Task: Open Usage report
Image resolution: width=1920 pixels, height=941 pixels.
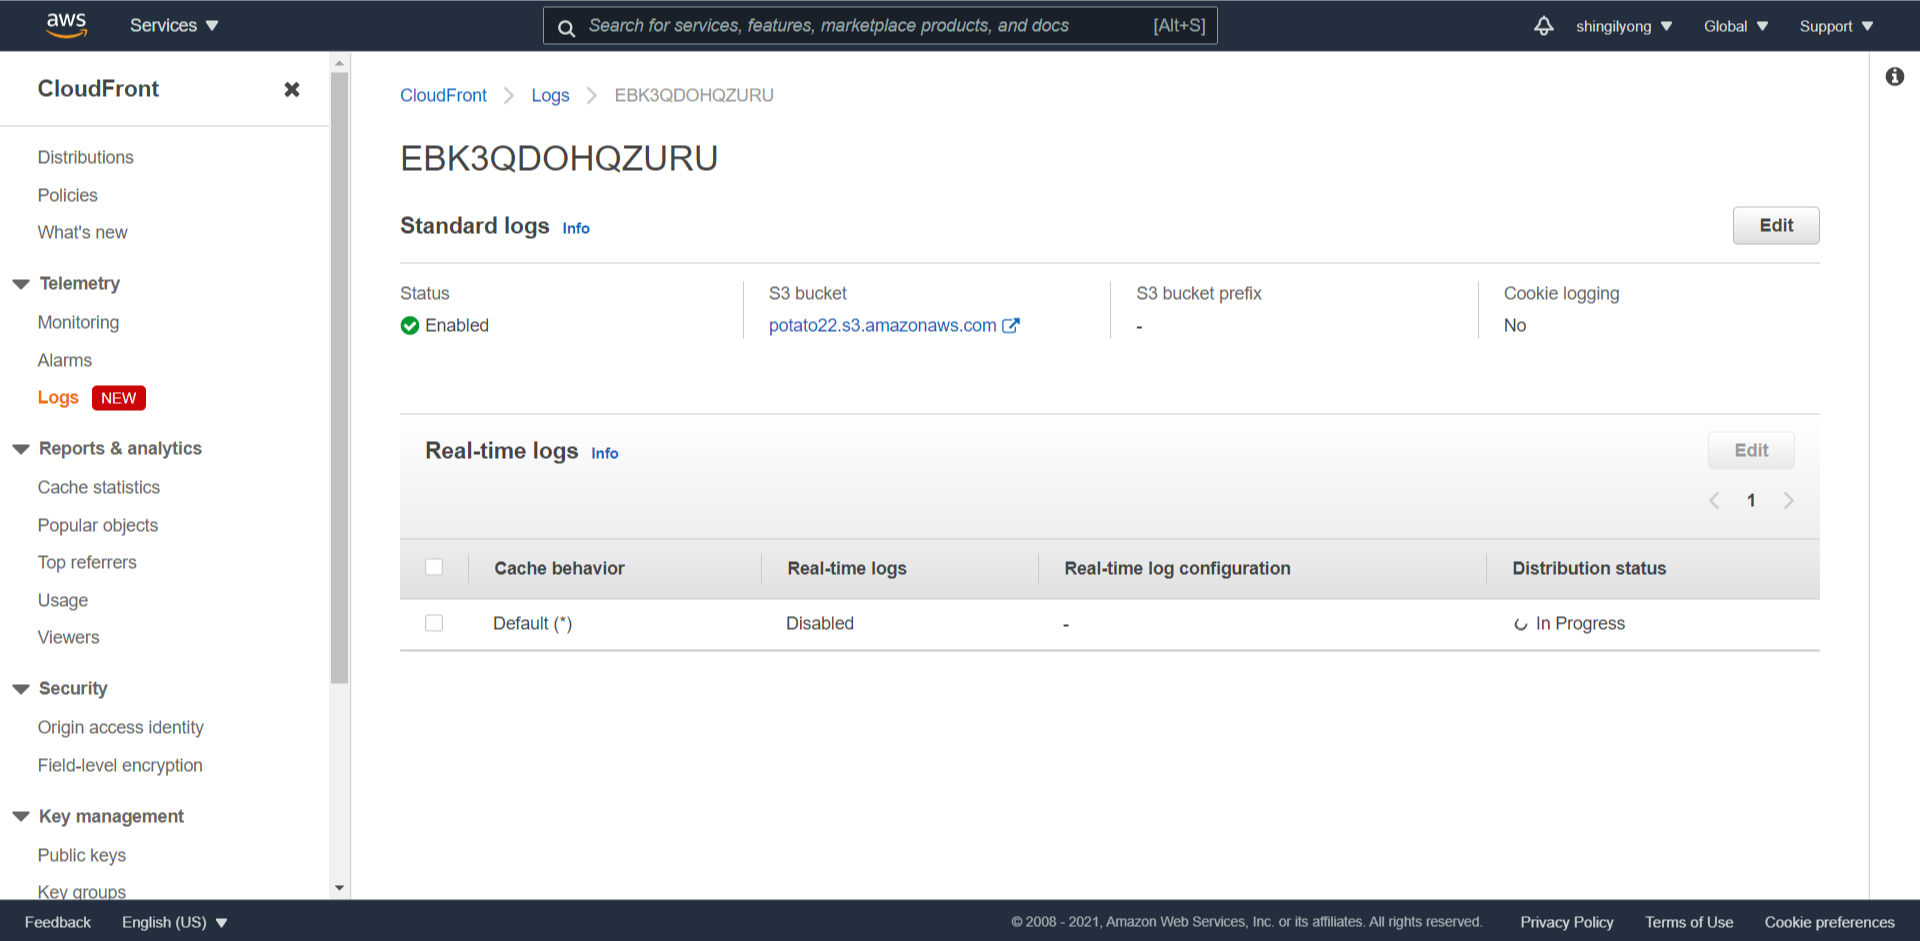Action: [x=63, y=600]
